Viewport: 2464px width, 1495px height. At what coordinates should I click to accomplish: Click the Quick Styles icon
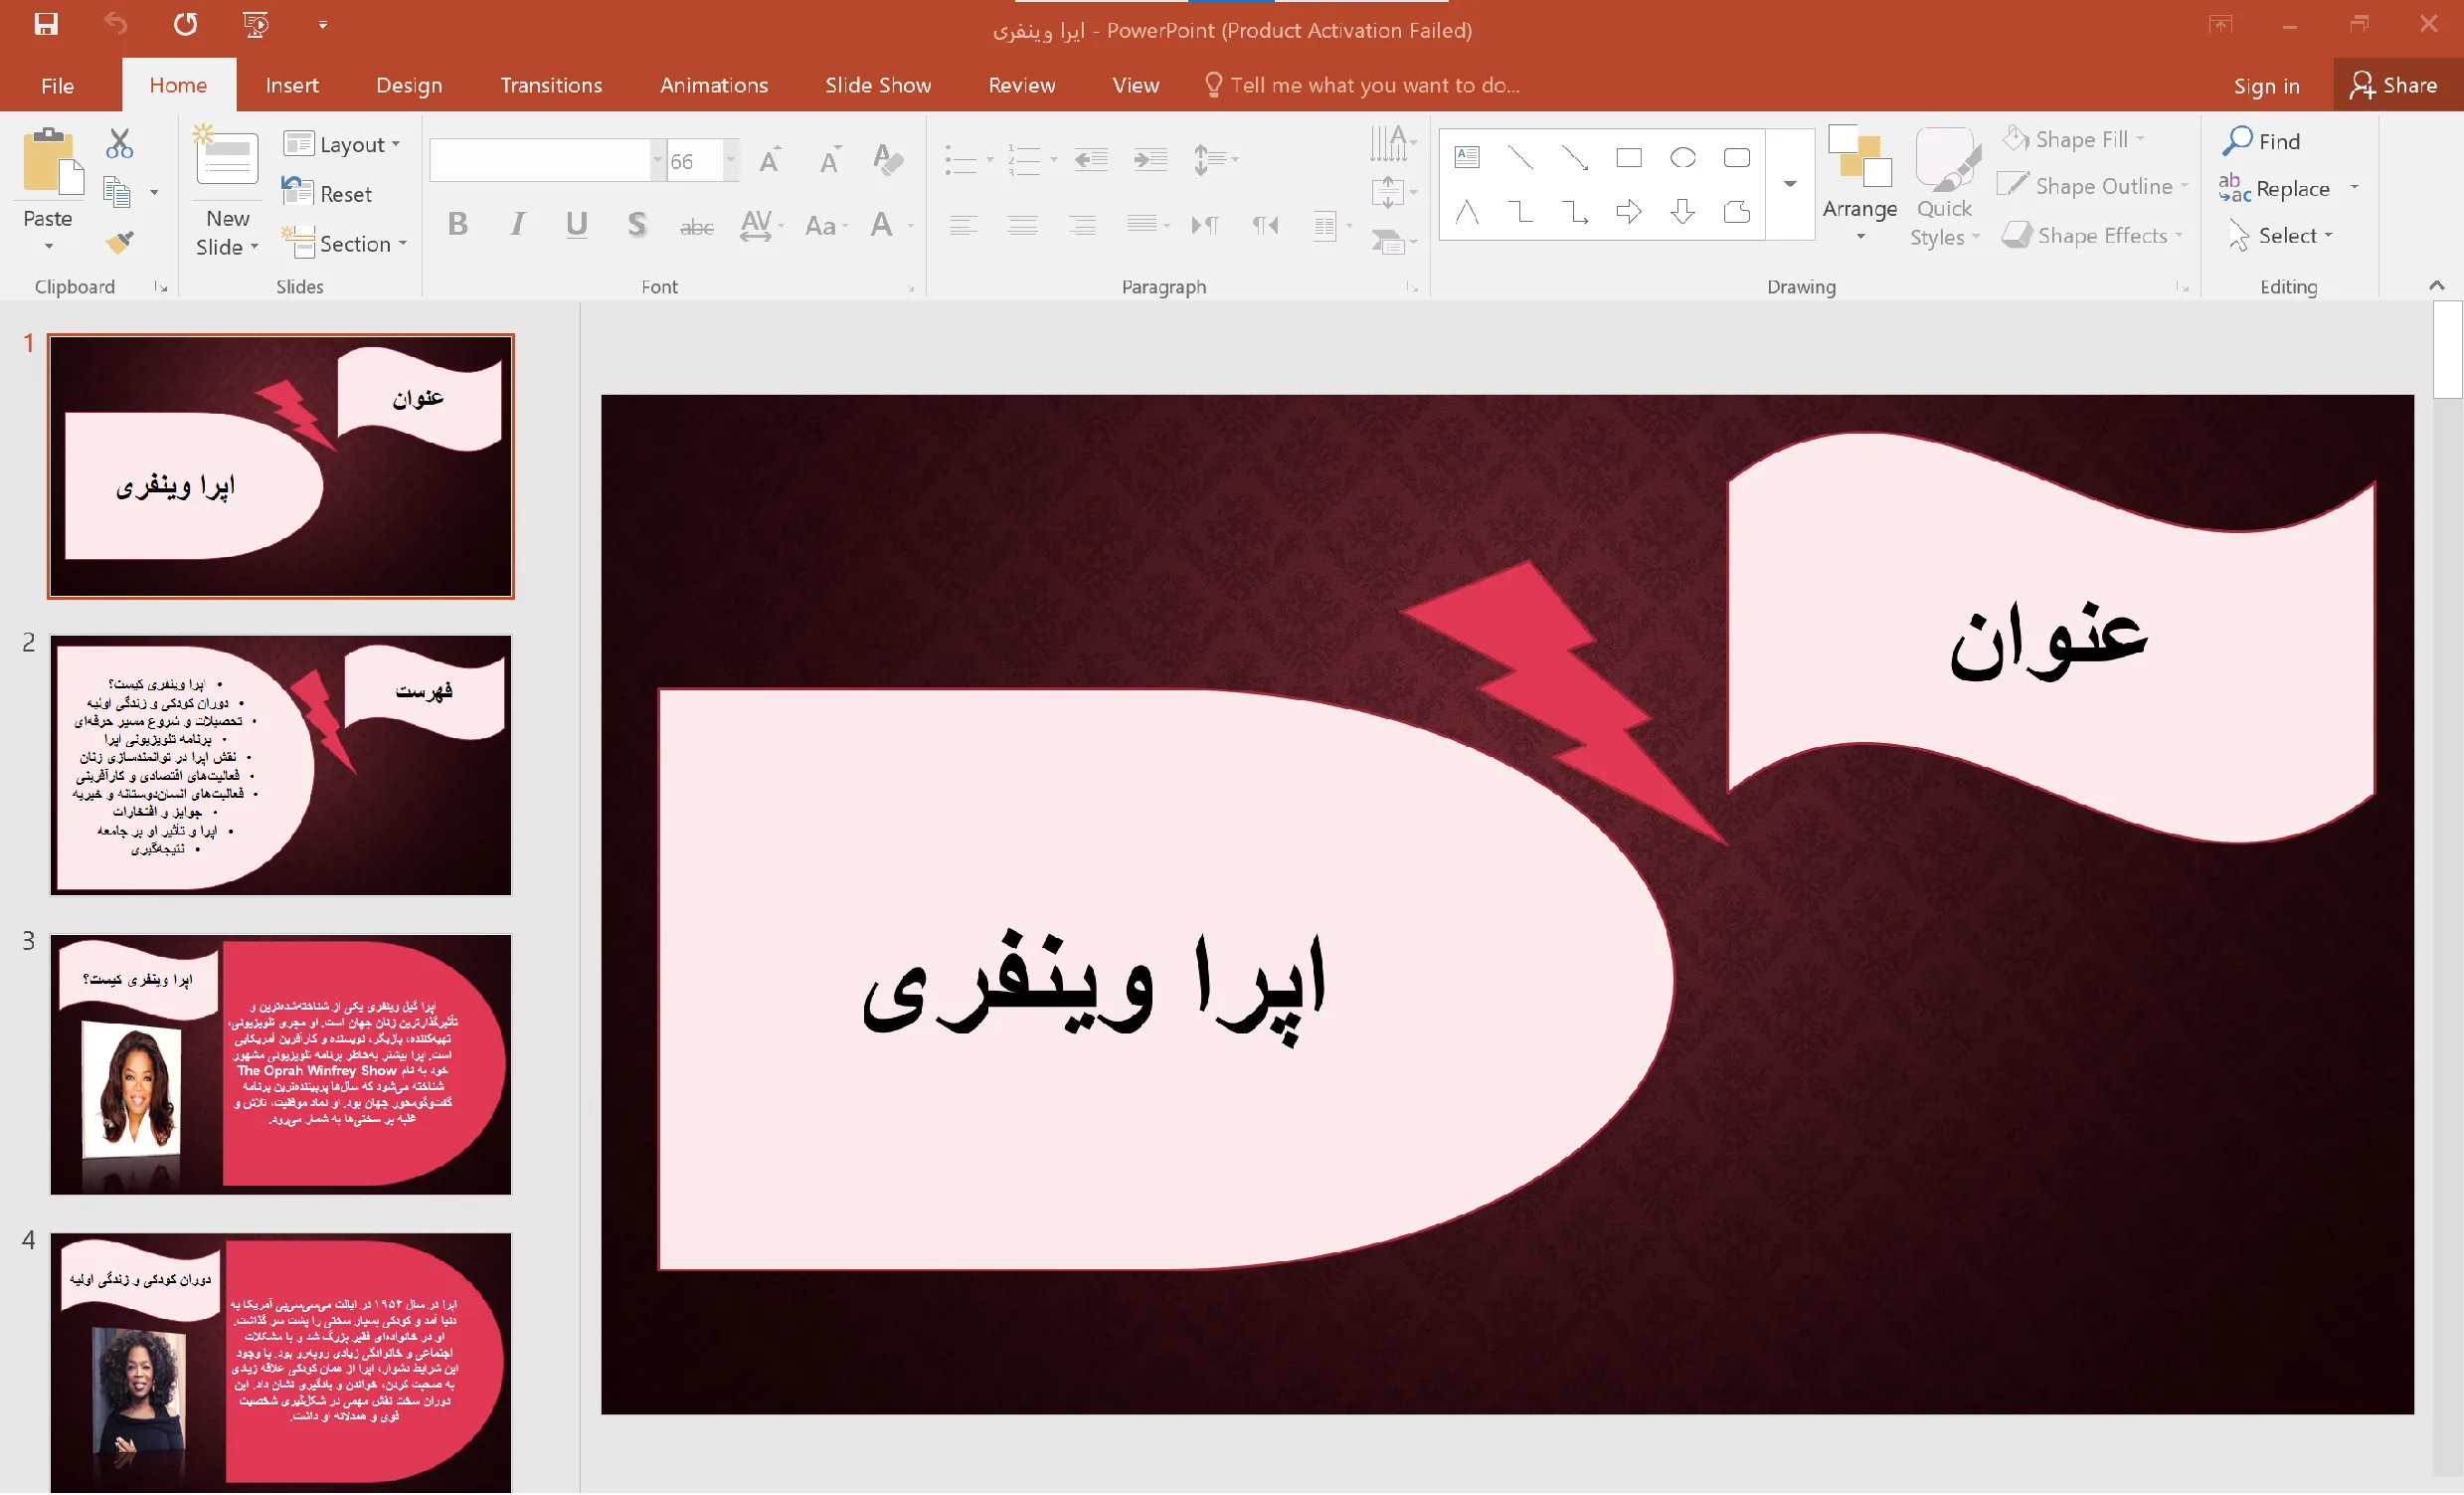coord(1946,158)
